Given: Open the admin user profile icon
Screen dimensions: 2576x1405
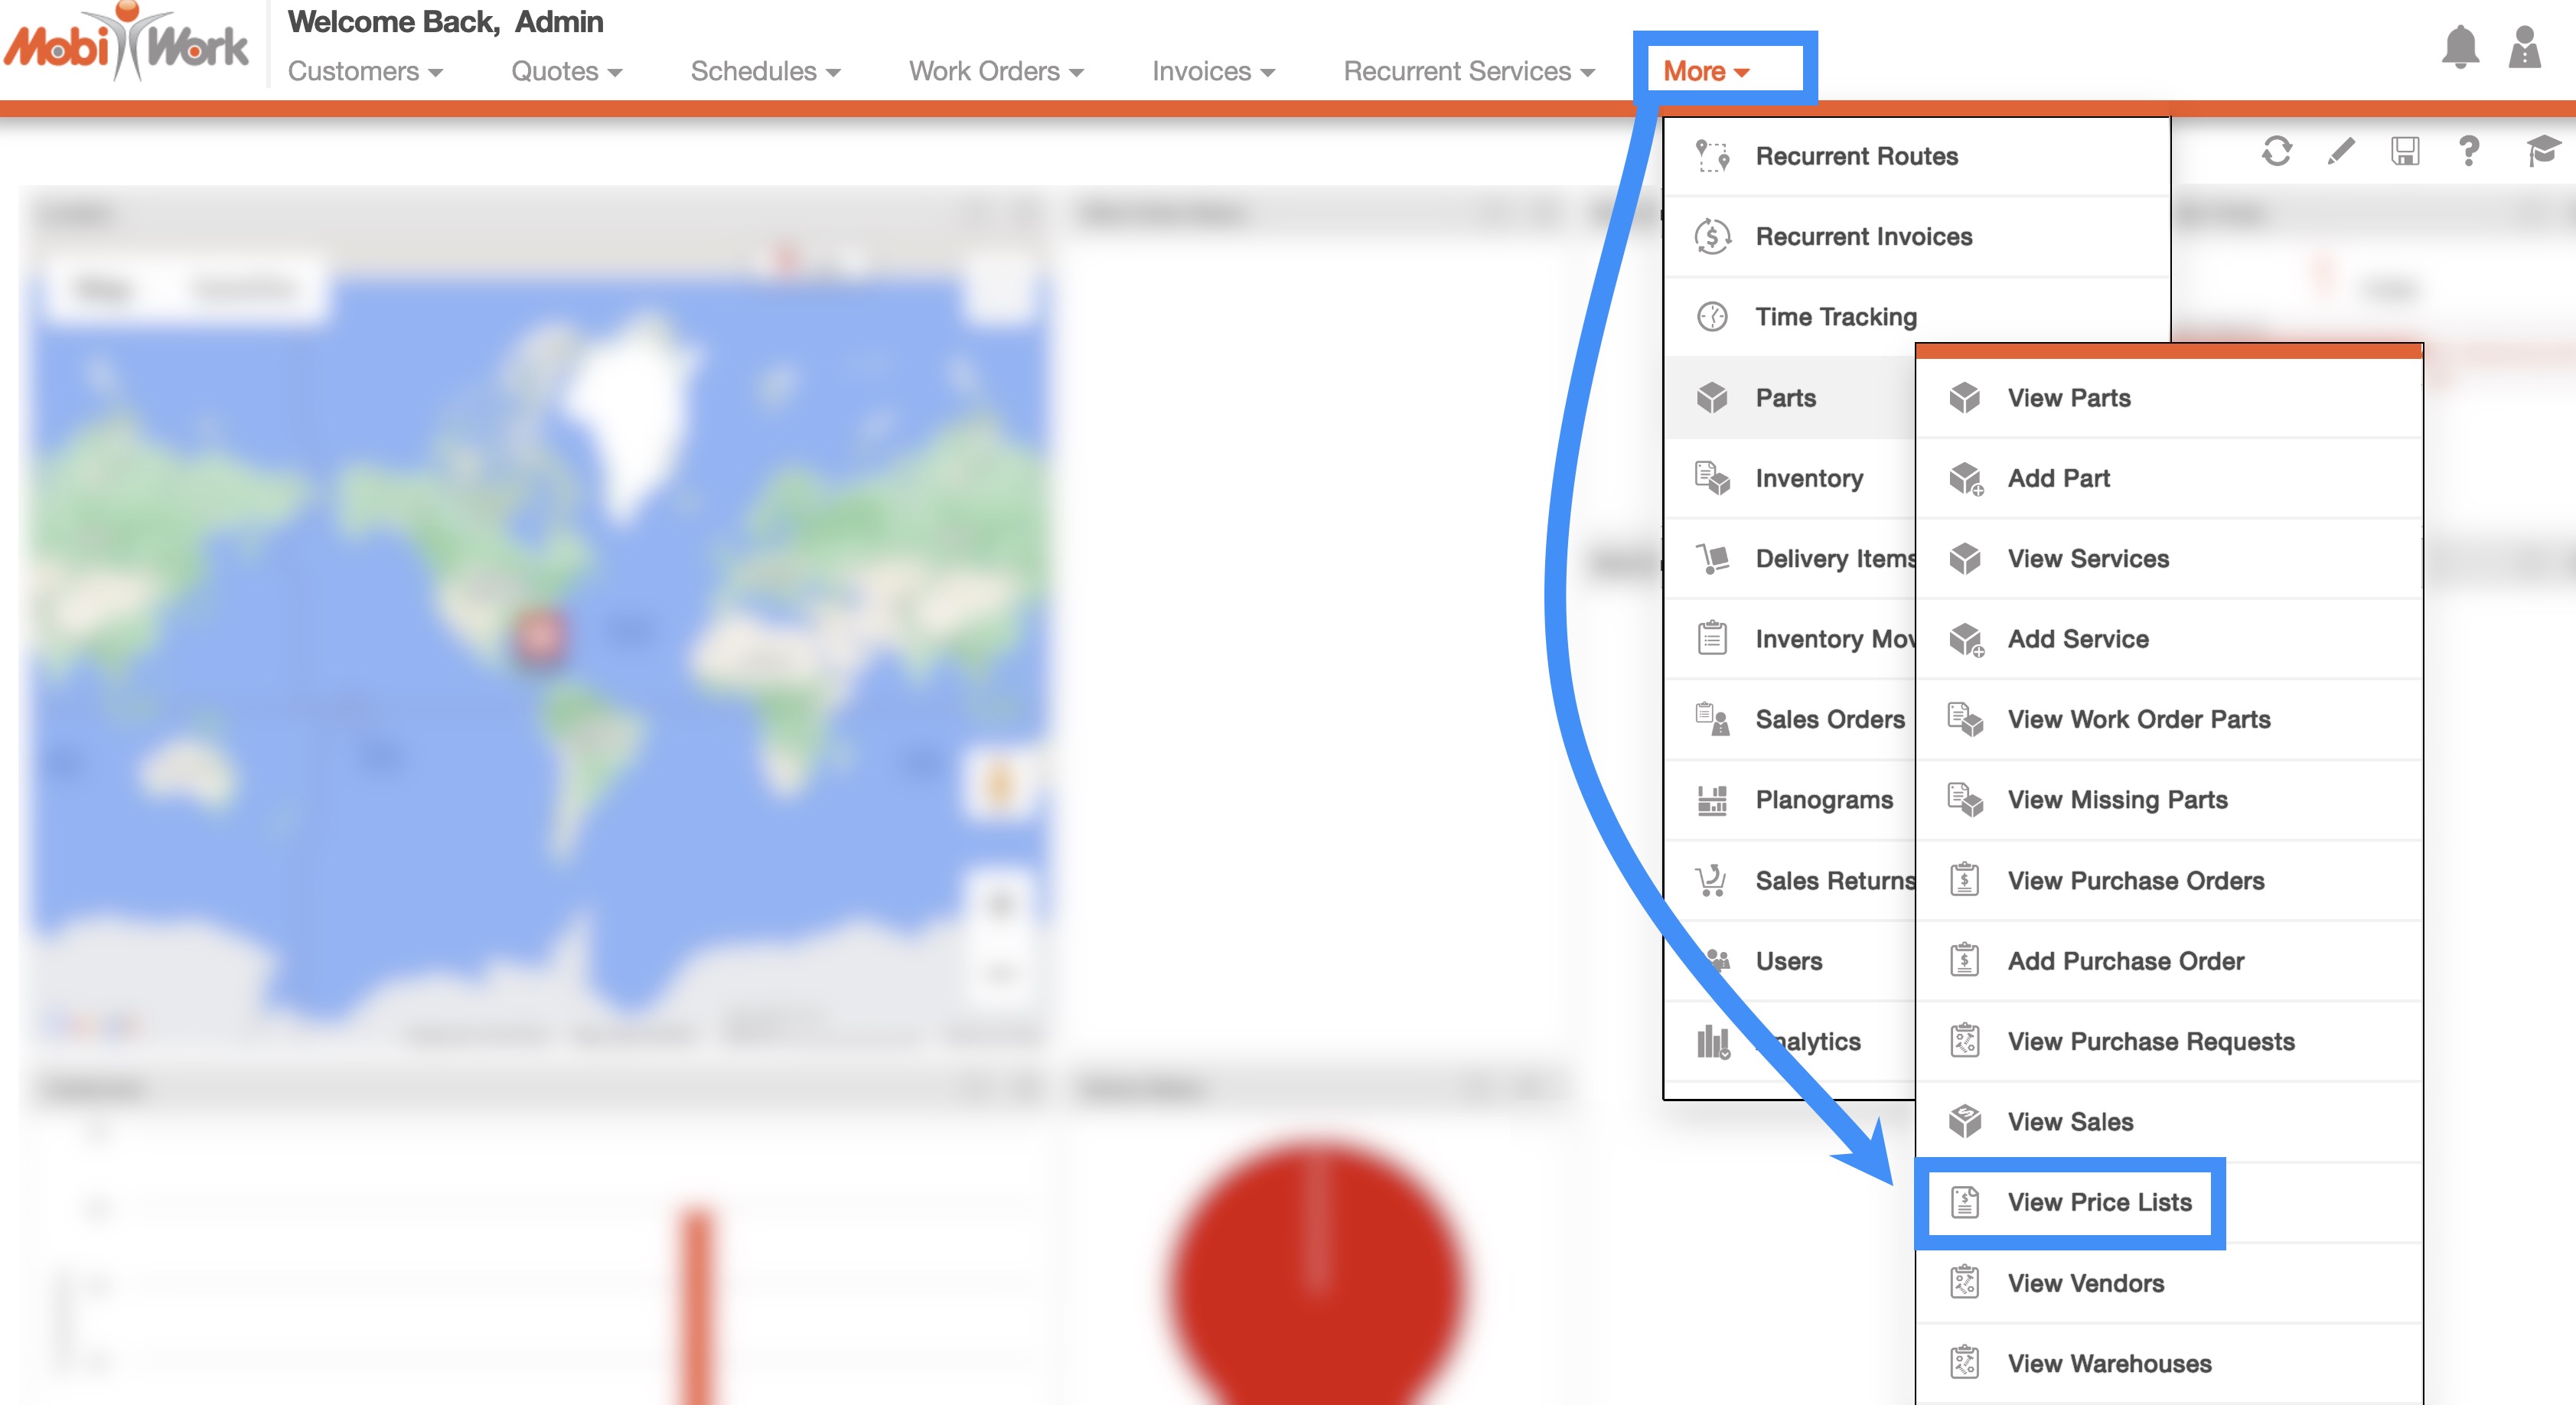Looking at the screenshot, I should click(x=2524, y=47).
